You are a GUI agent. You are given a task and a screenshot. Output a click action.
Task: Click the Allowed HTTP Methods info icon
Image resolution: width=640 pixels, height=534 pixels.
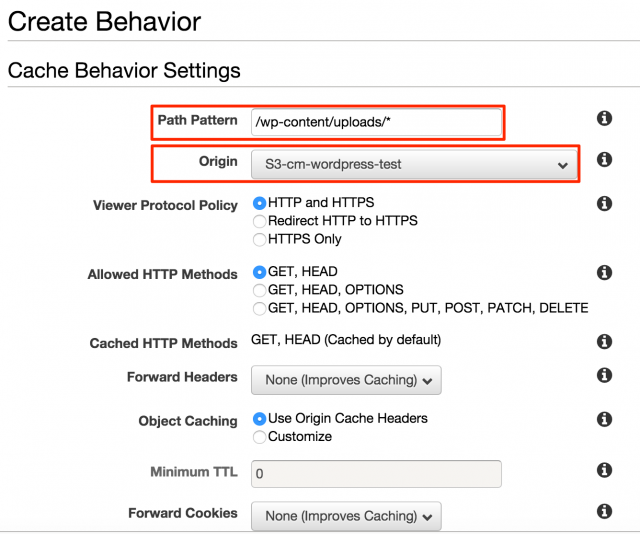(x=604, y=272)
